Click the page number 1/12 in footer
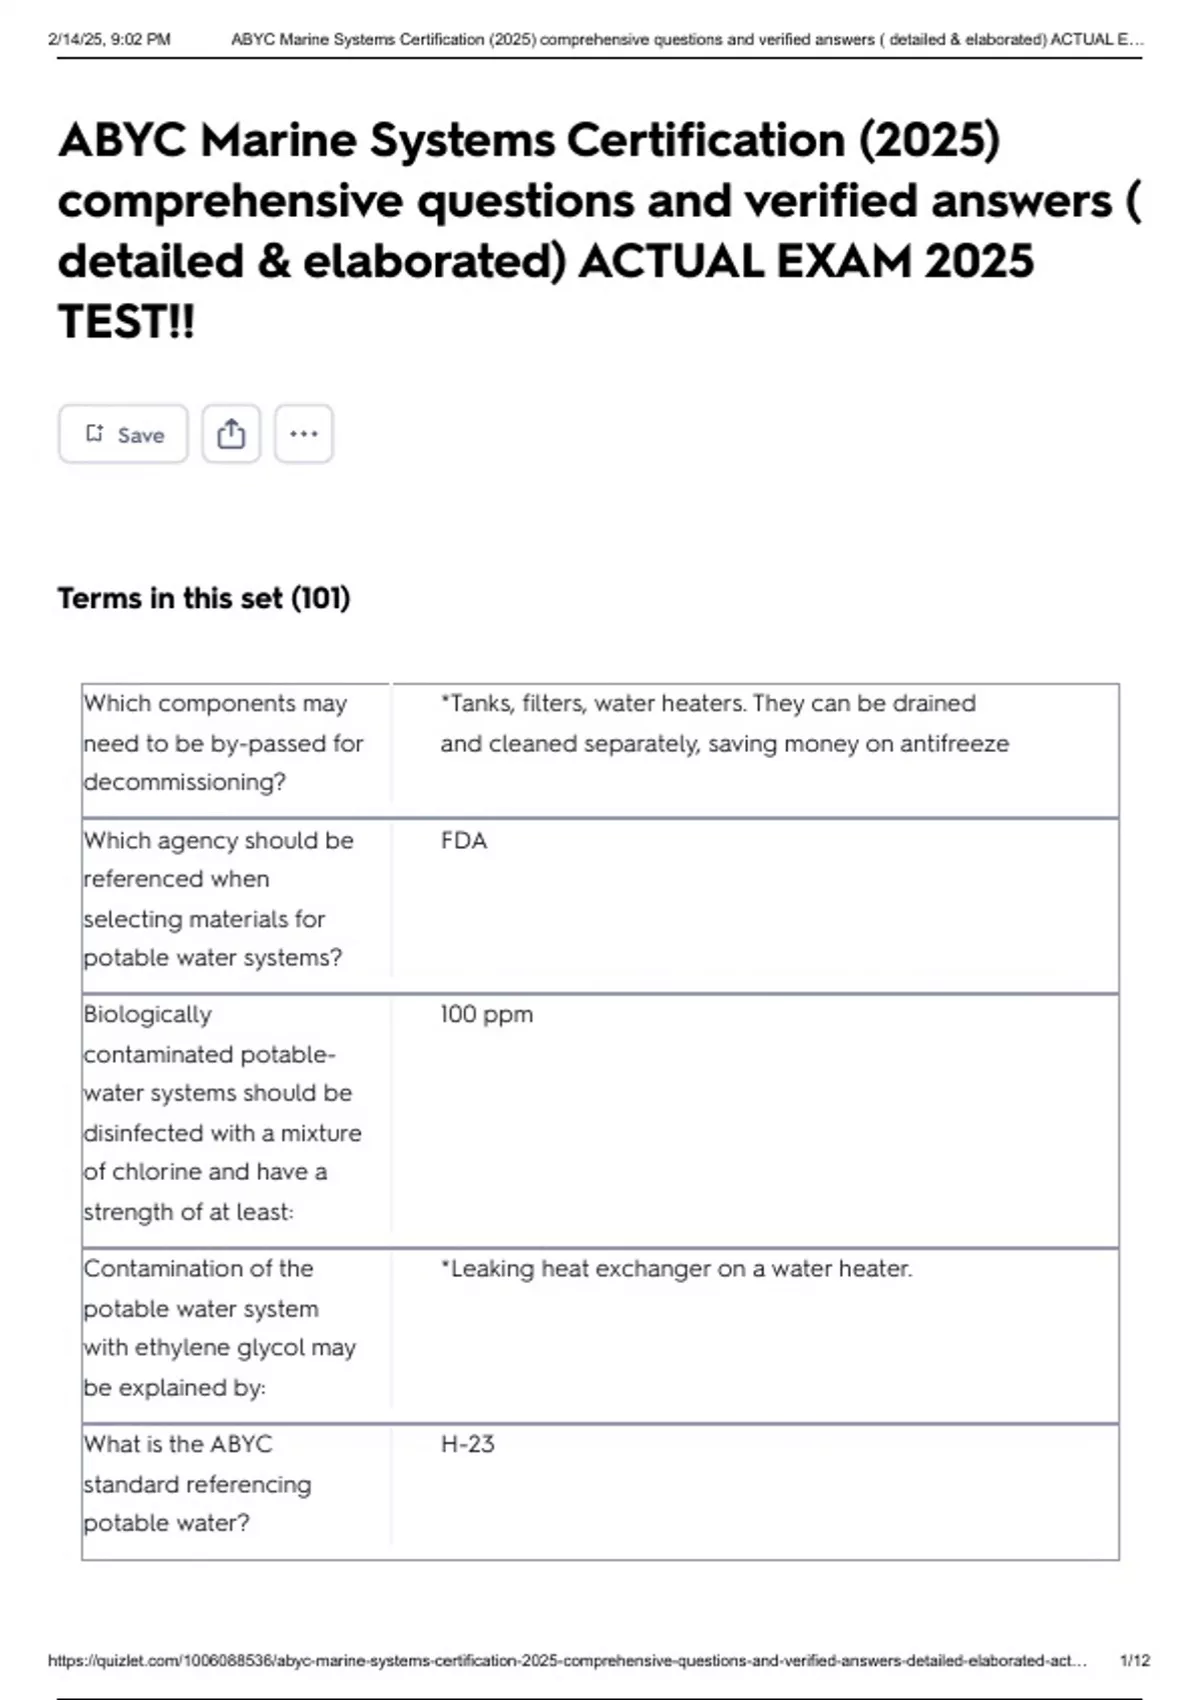1200x1700 pixels. pos(1135,1660)
